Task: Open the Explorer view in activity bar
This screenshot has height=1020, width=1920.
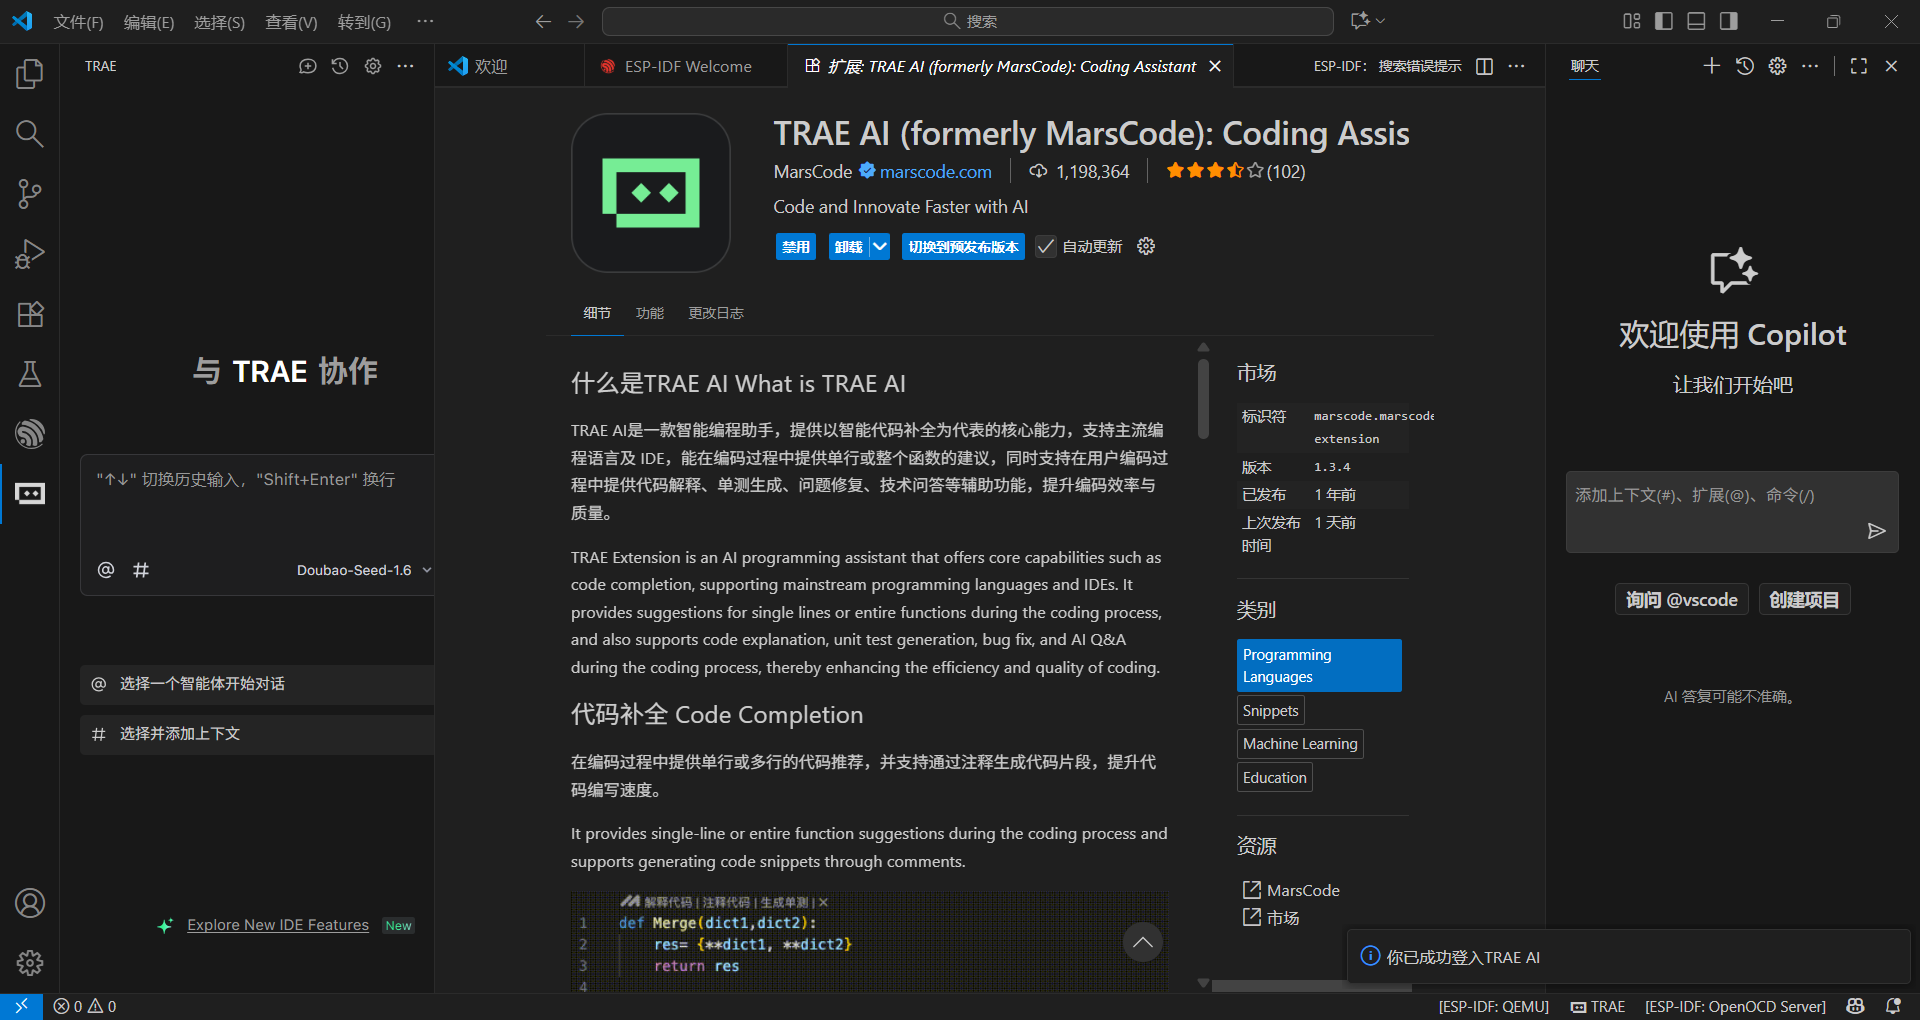Action: tap(30, 74)
